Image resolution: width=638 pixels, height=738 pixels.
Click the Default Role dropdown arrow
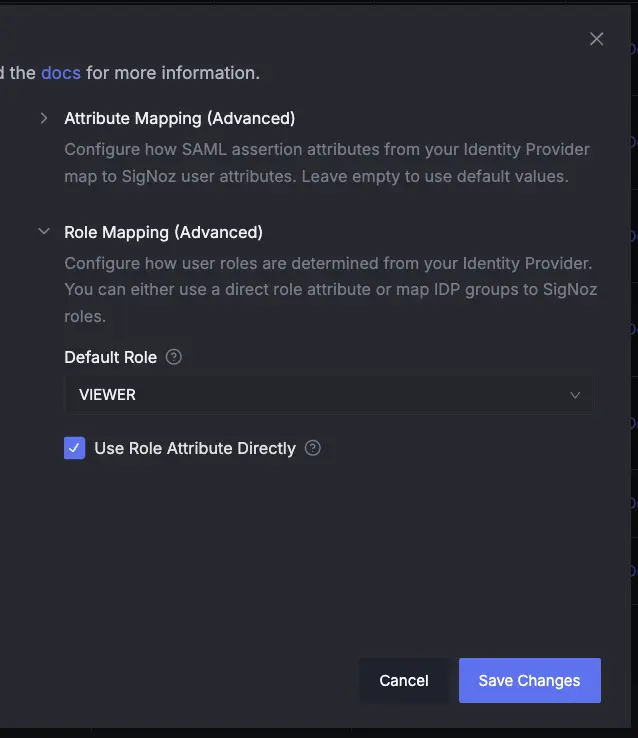pyautogui.click(x=575, y=395)
